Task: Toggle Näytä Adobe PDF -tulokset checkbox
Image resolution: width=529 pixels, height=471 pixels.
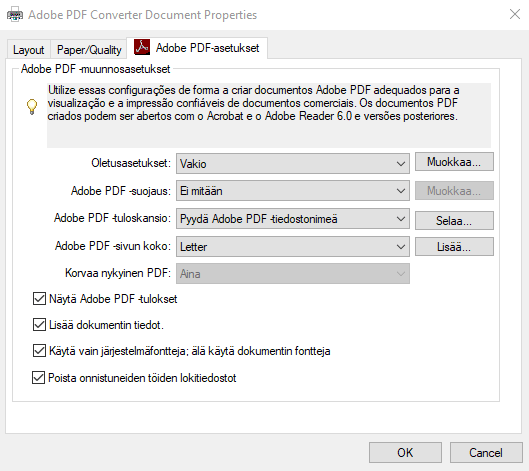Action: [x=39, y=299]
